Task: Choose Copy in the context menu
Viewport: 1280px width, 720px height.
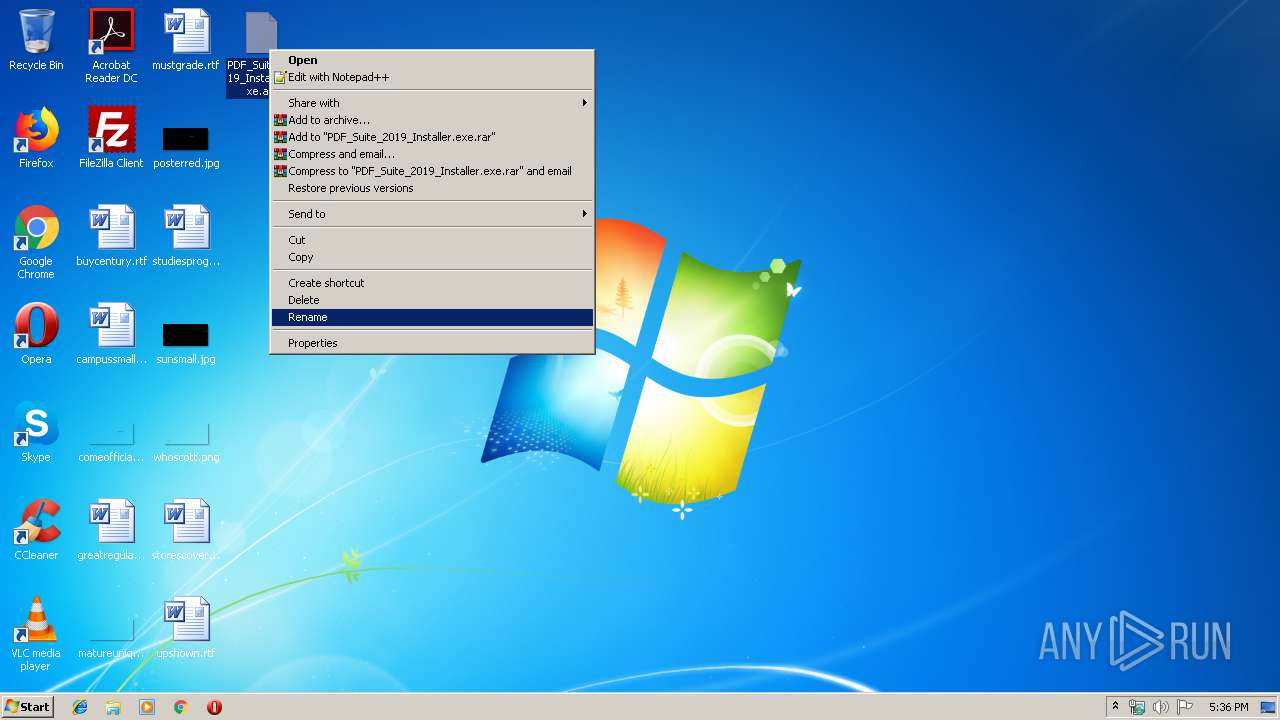Action: (x=432, y=257)
